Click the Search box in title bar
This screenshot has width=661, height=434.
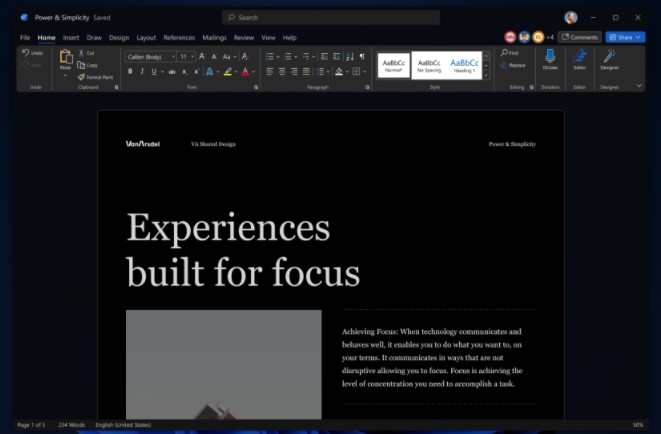pyautogui.click(x=330, y=17)
